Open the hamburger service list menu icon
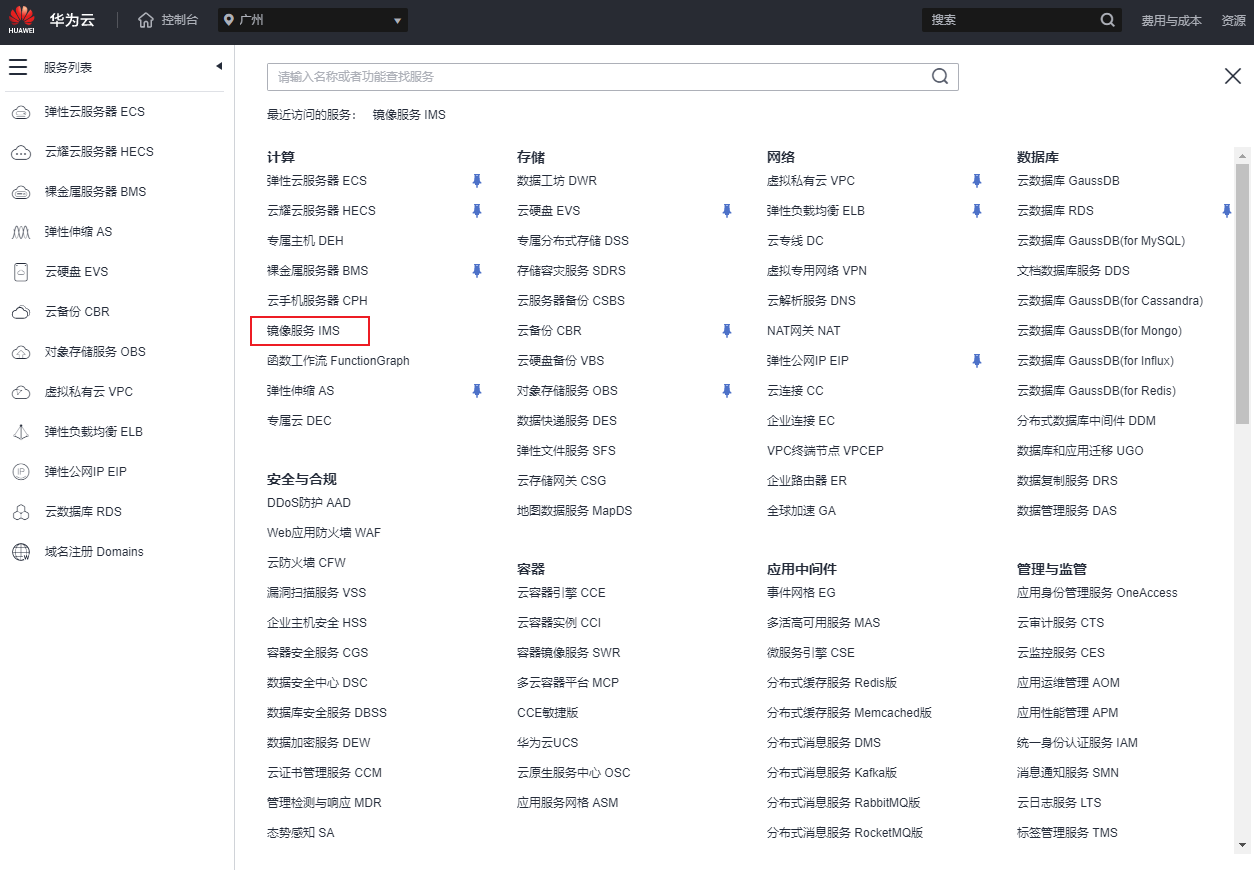This screenshot has width=1254, height=870. (18, 67)
